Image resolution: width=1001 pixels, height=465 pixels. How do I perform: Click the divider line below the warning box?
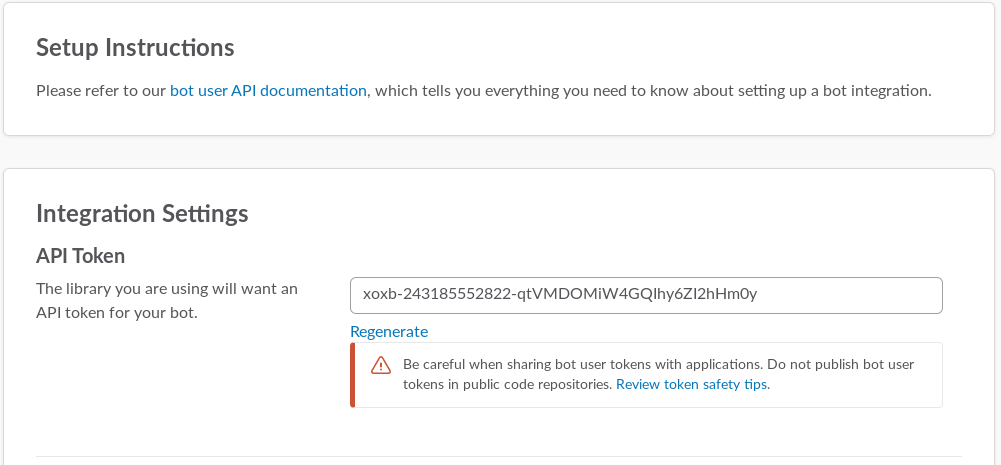tap(500, 457)
